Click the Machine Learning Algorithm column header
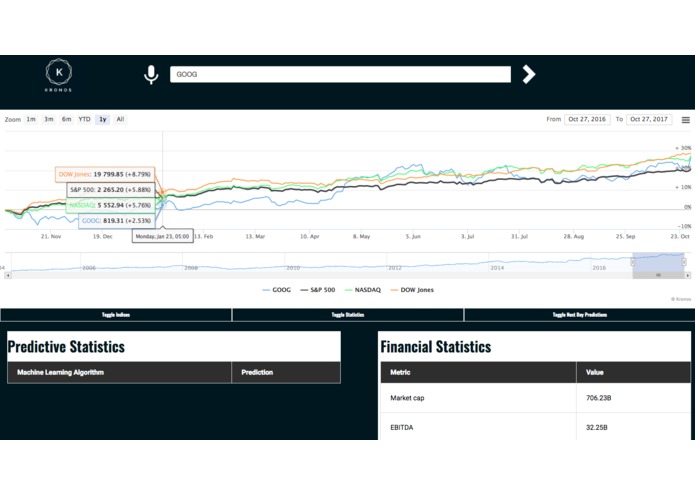This screenshot has width=695, height=494. (119, 372)
